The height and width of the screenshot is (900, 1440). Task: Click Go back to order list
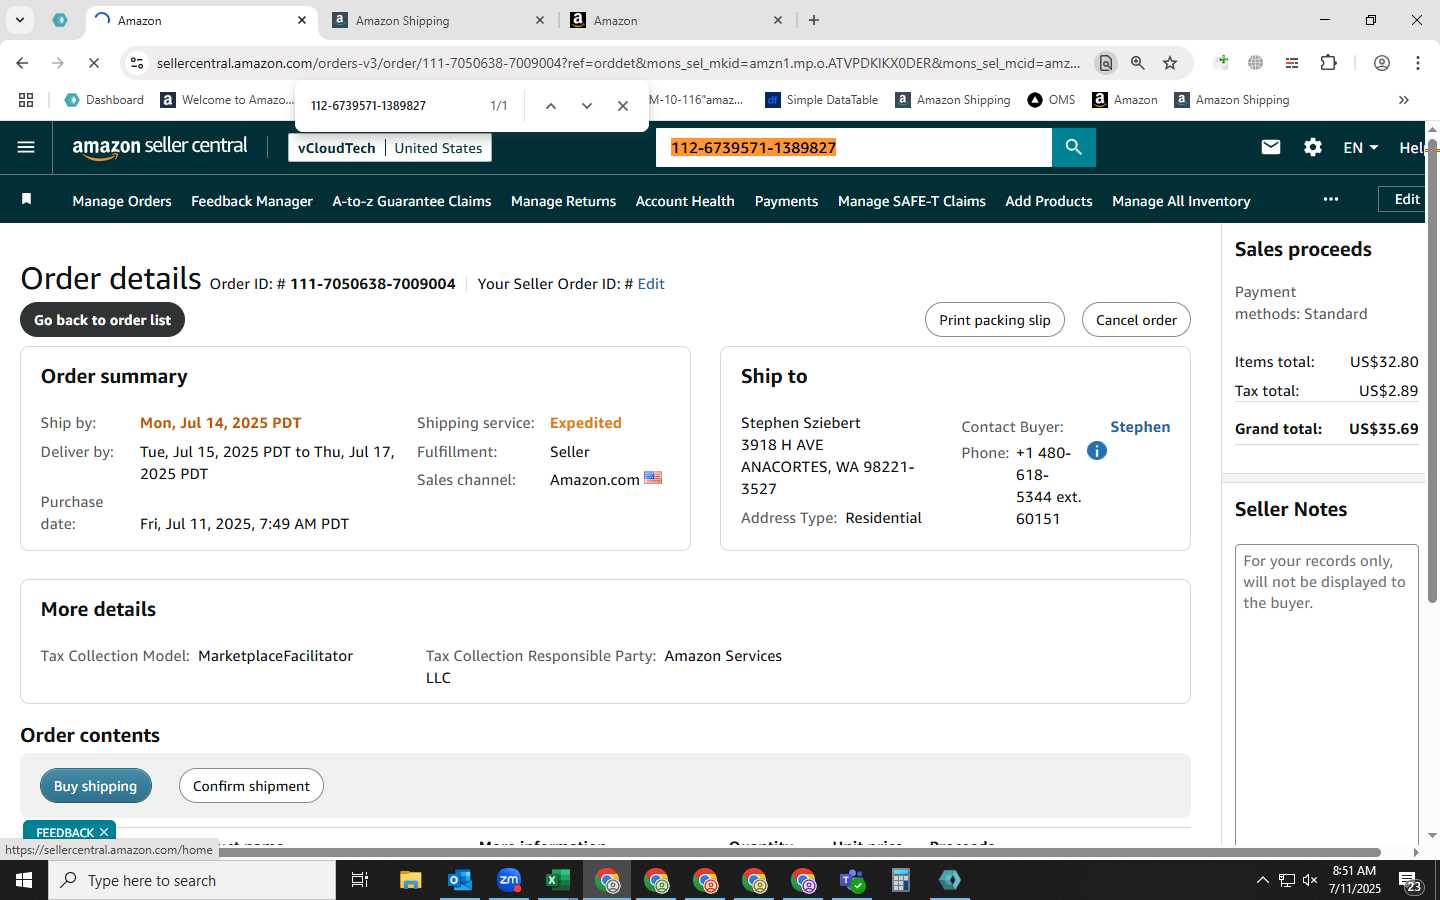[x=102, y=320]
